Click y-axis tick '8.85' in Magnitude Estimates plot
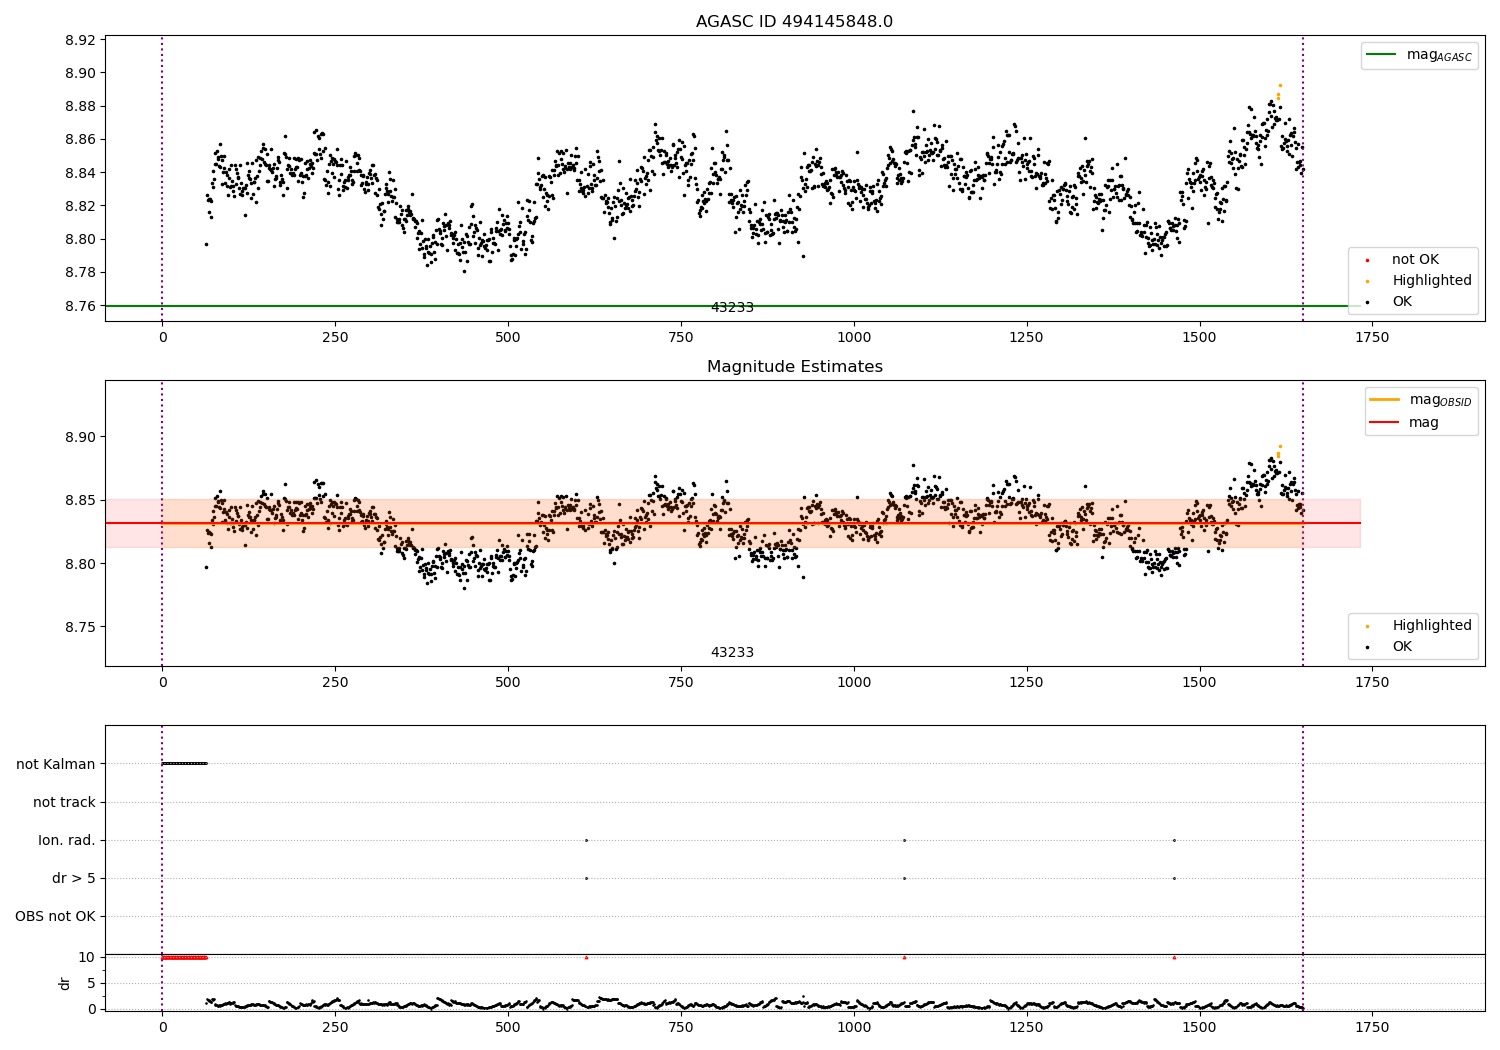The width and height of the screenshot is (1500, 1050). tap(80, 500)
